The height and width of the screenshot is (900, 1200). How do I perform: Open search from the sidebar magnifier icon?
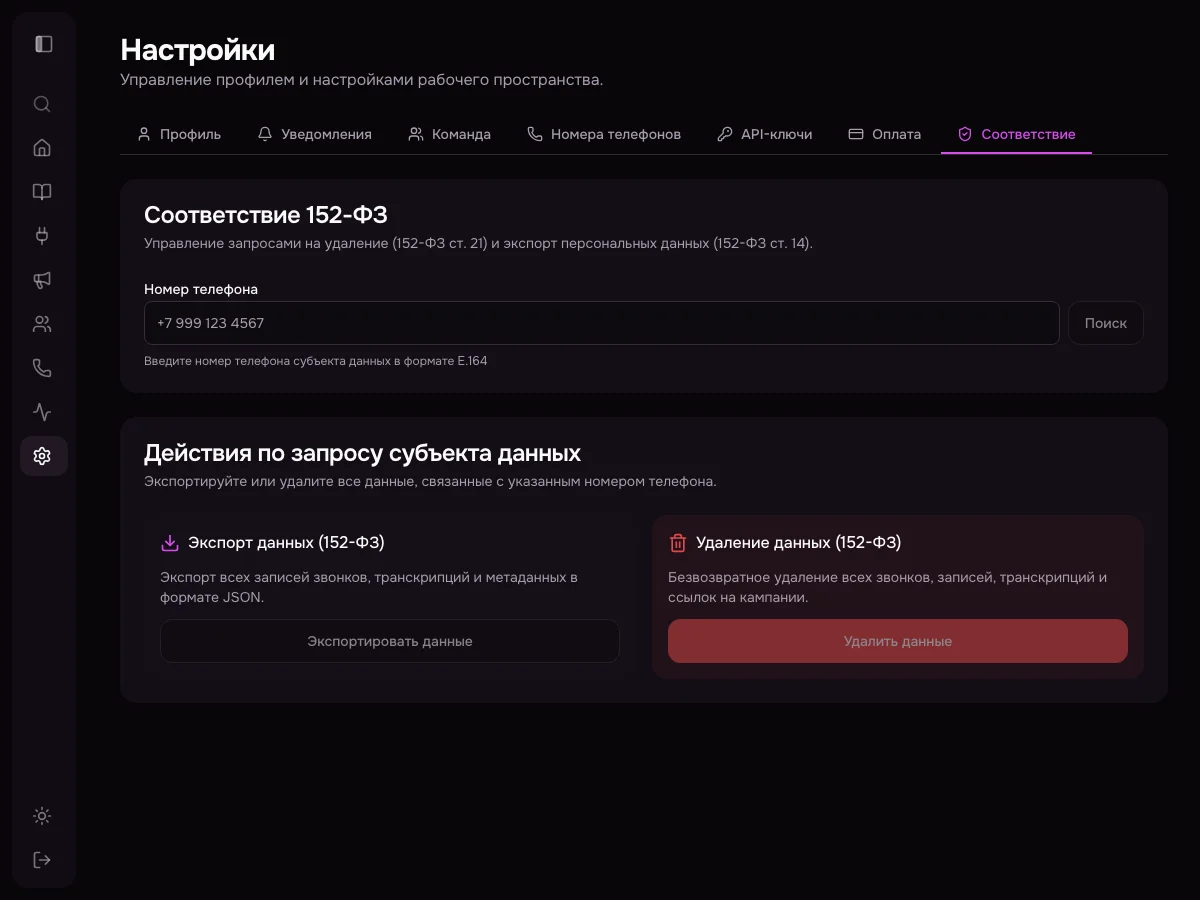[42, 103]
